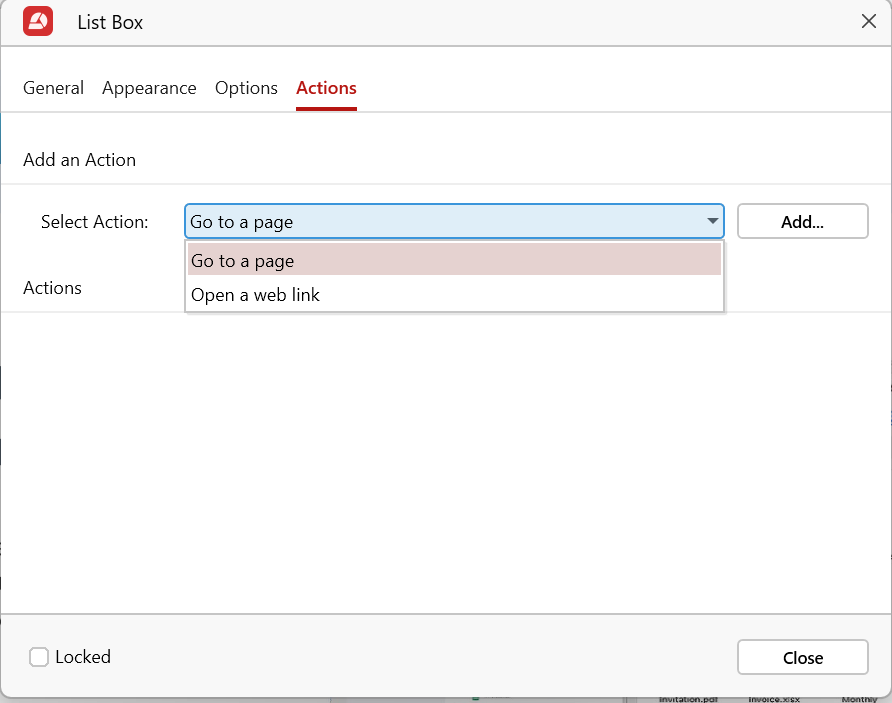Open the Appearance tab

point(149,88)
